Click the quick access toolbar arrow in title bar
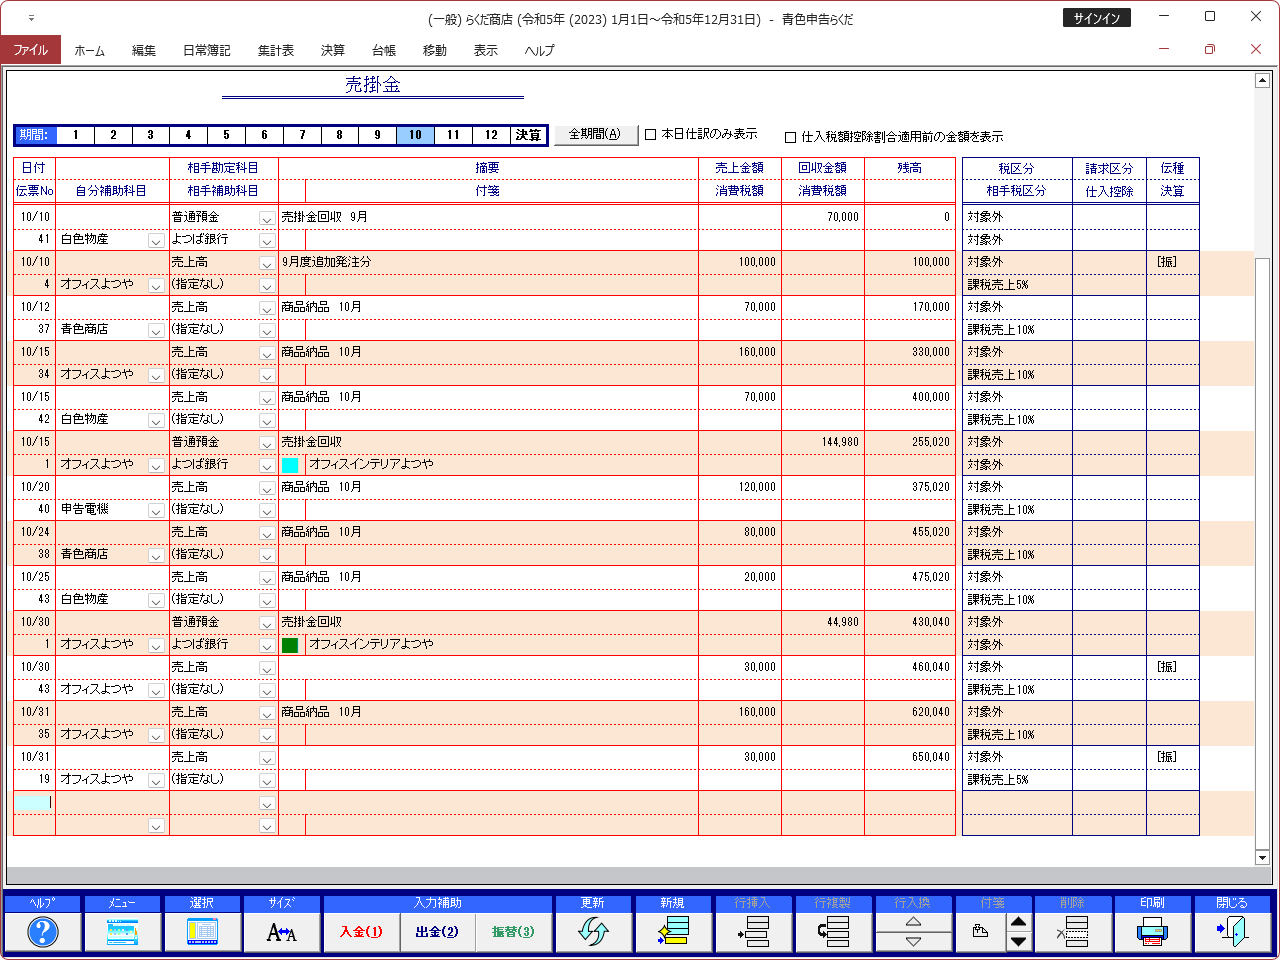The height and width of the screenshot is (960, 1280). click(31, 18)
